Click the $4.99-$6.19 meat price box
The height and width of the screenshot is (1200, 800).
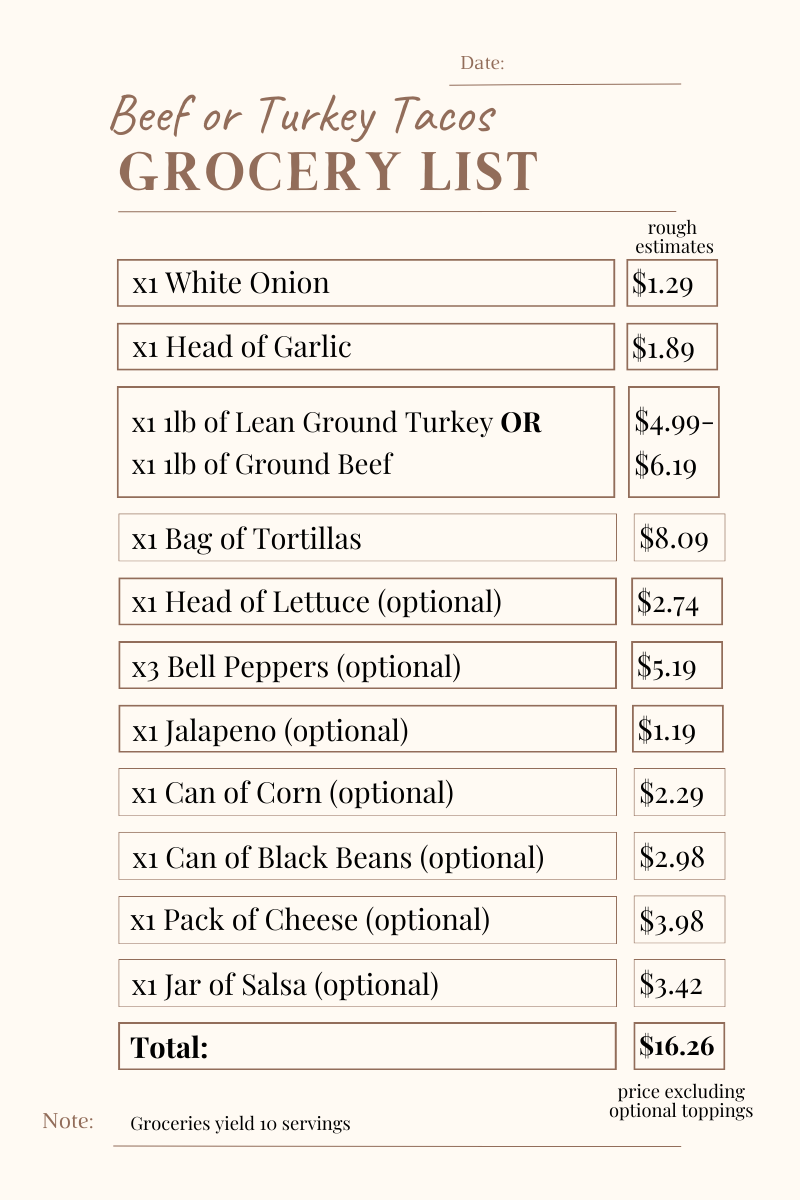click(673, 442)
